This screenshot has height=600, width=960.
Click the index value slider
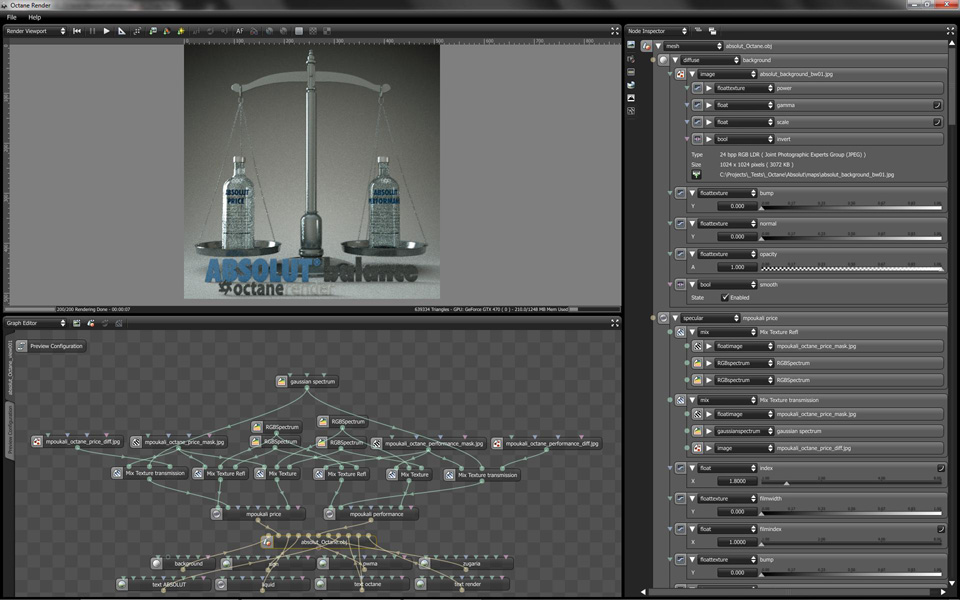pyautogui.click(x=851, y=481)
